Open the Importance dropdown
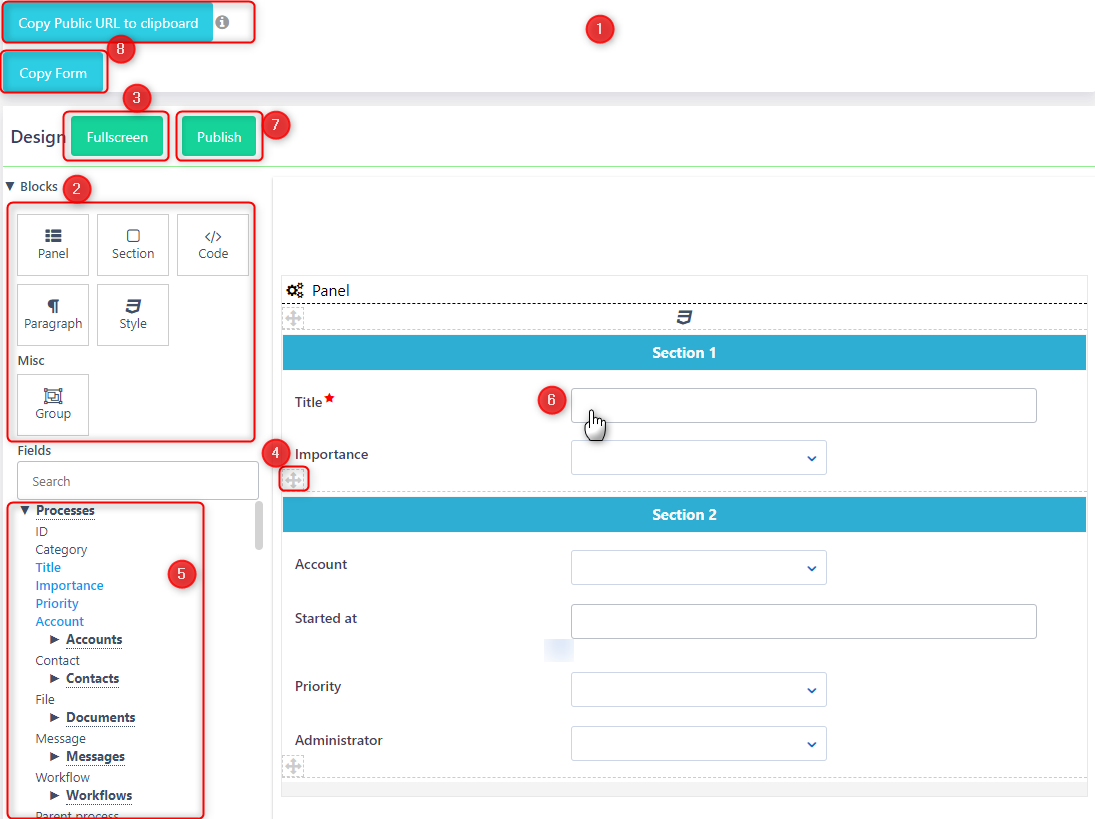The height and width of the screenshot is (819, 1095). tap(699, 457)
